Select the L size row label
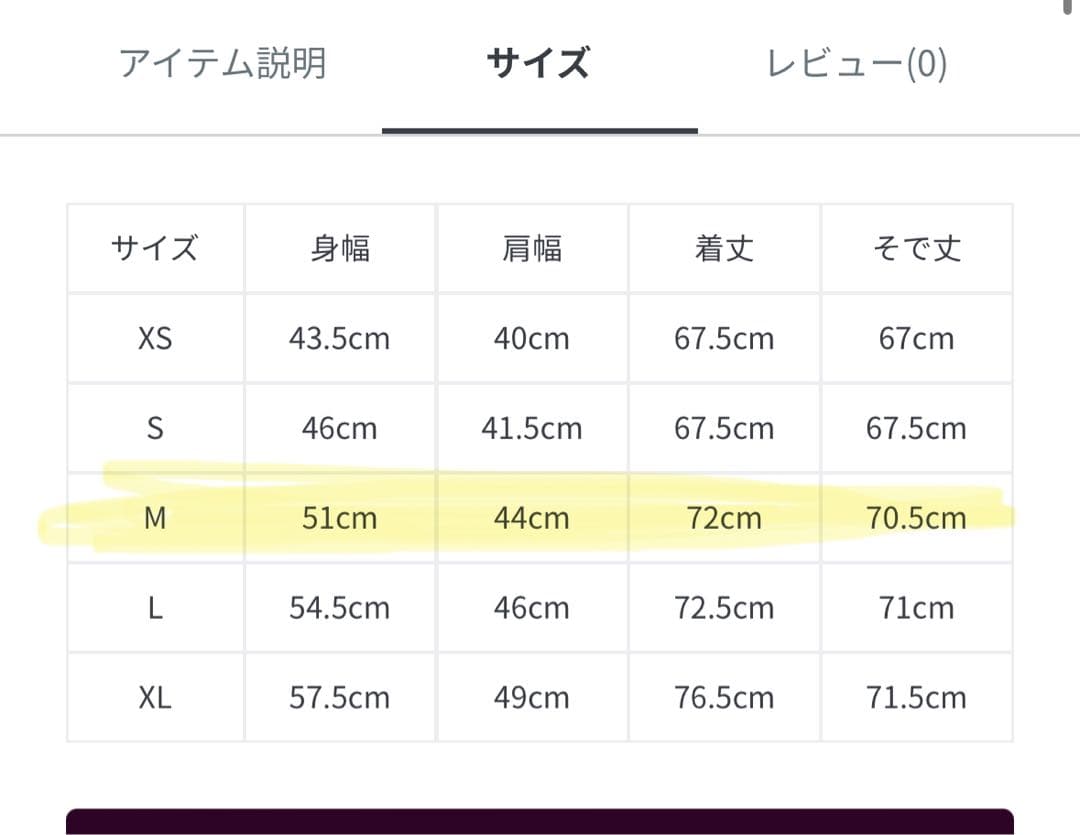Viewport: 1080px width, 835px height. 155,608
